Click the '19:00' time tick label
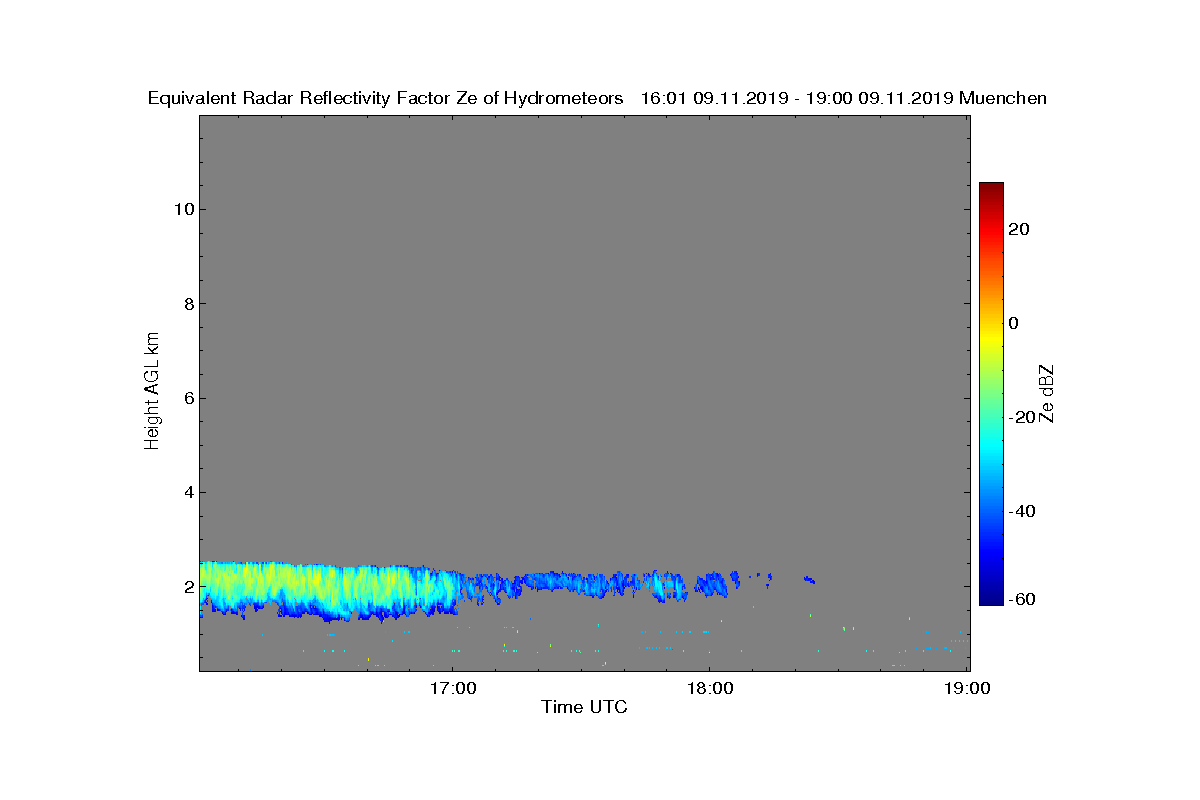 click(968, 689)
